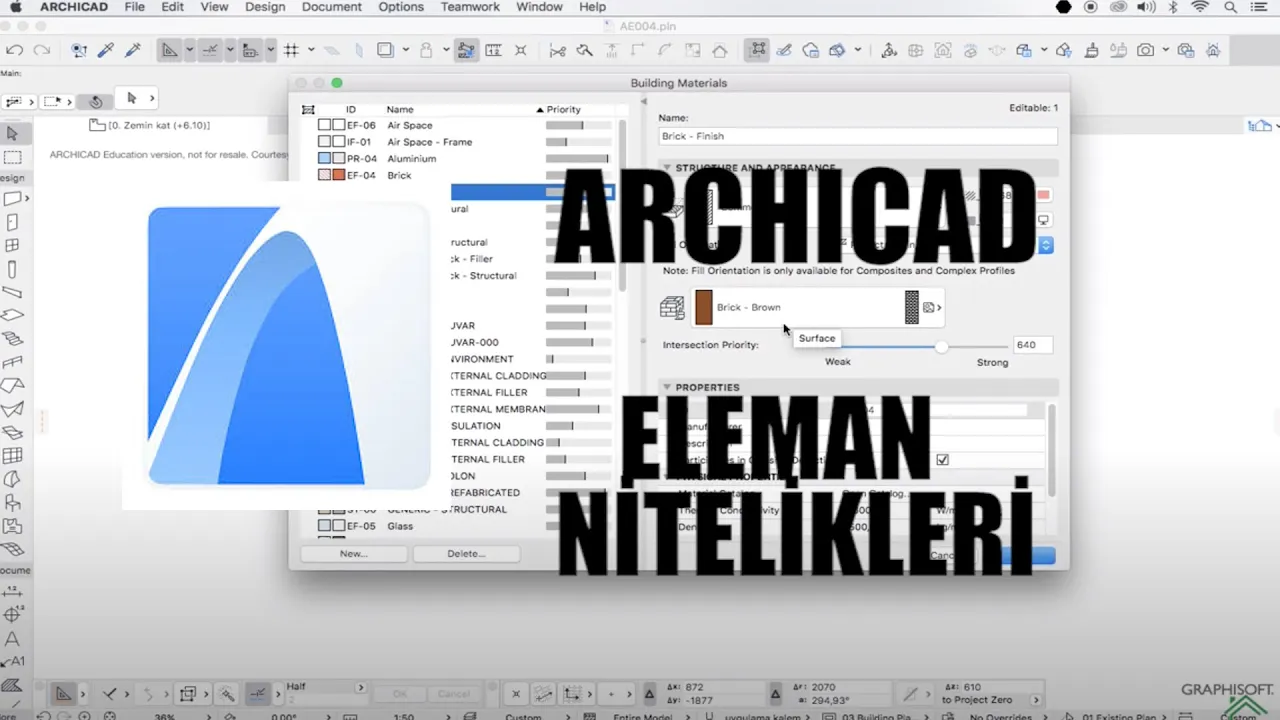Sort list by ID column header
The width and height of the screenshot is (1280, 720).
[x=351, y=109]
